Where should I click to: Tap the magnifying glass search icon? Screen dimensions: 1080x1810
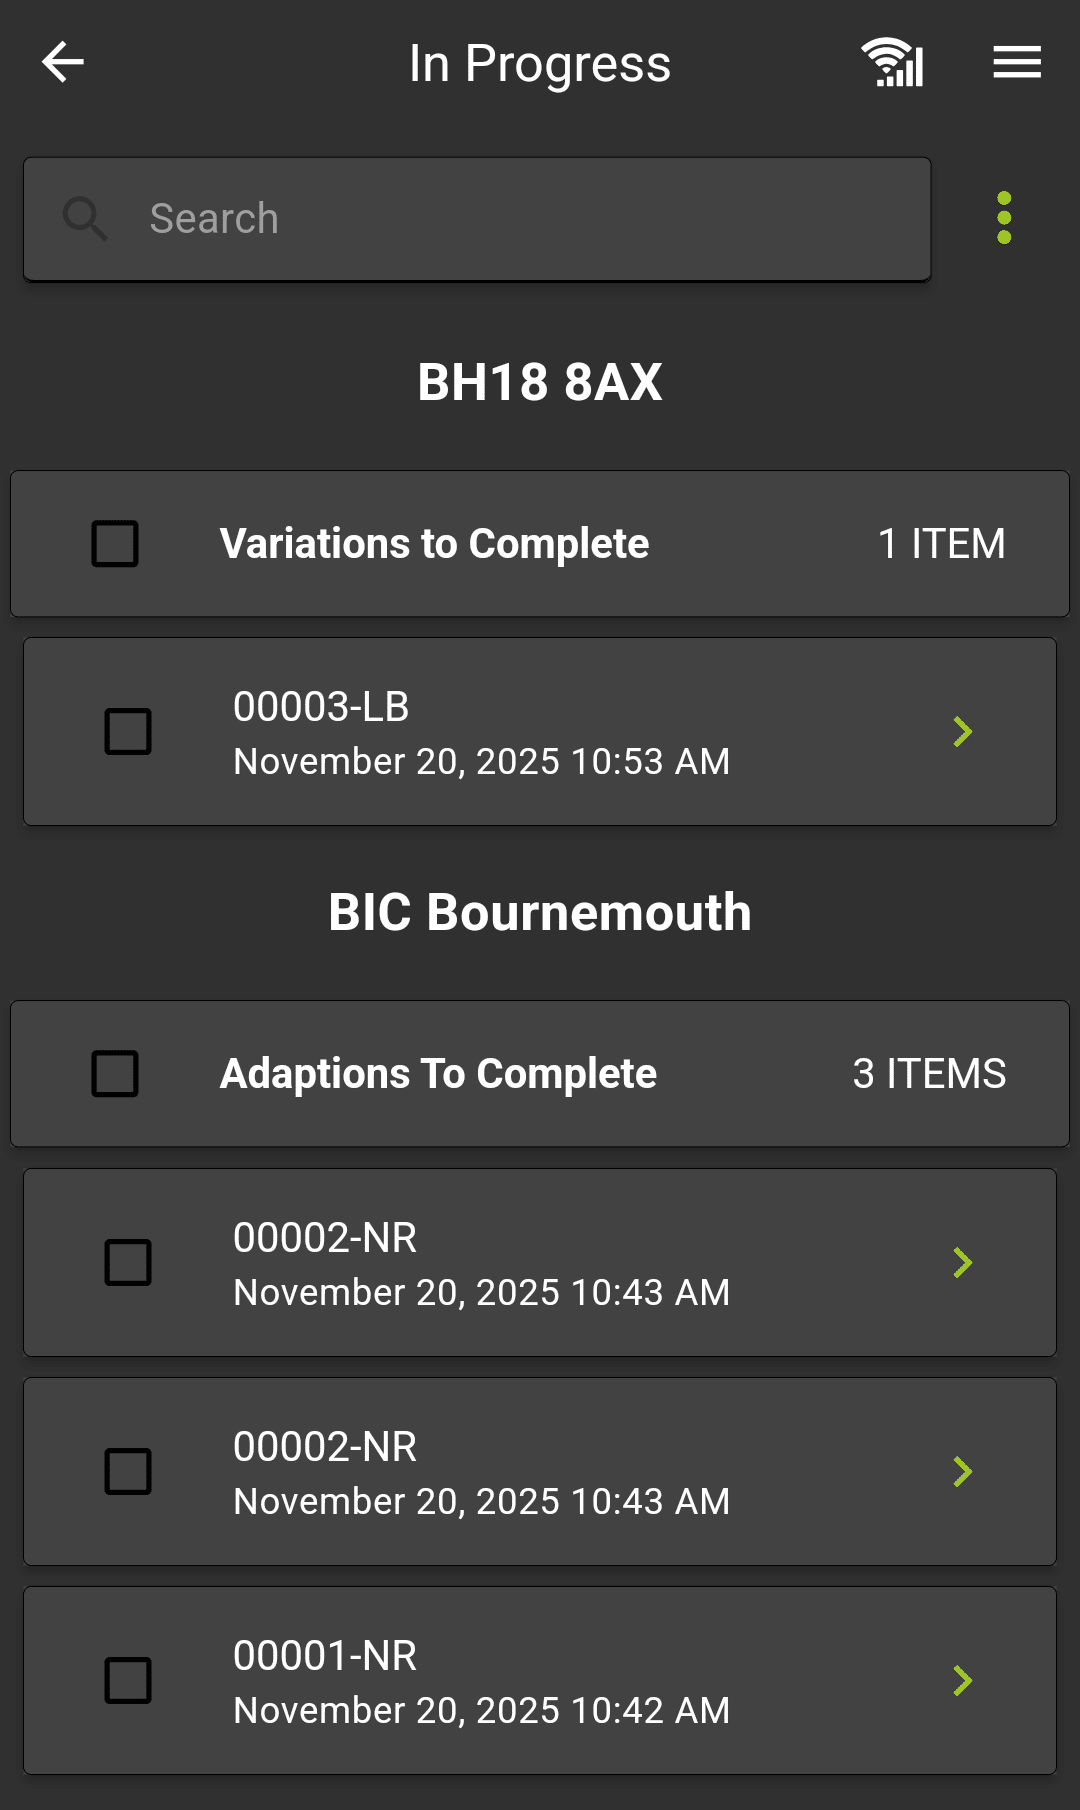coord(85,218)
